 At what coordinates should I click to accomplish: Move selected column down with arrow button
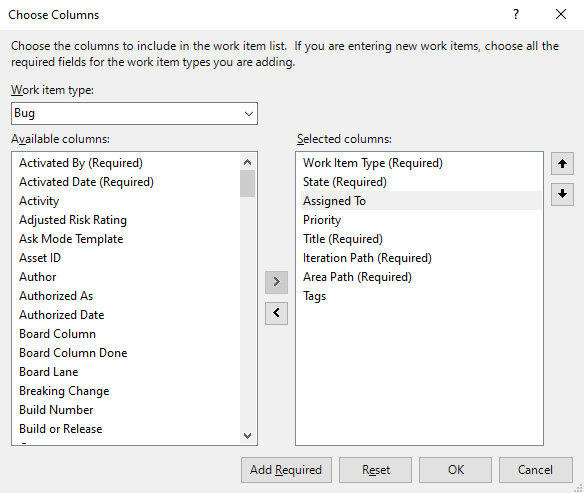tap(562, 194)
